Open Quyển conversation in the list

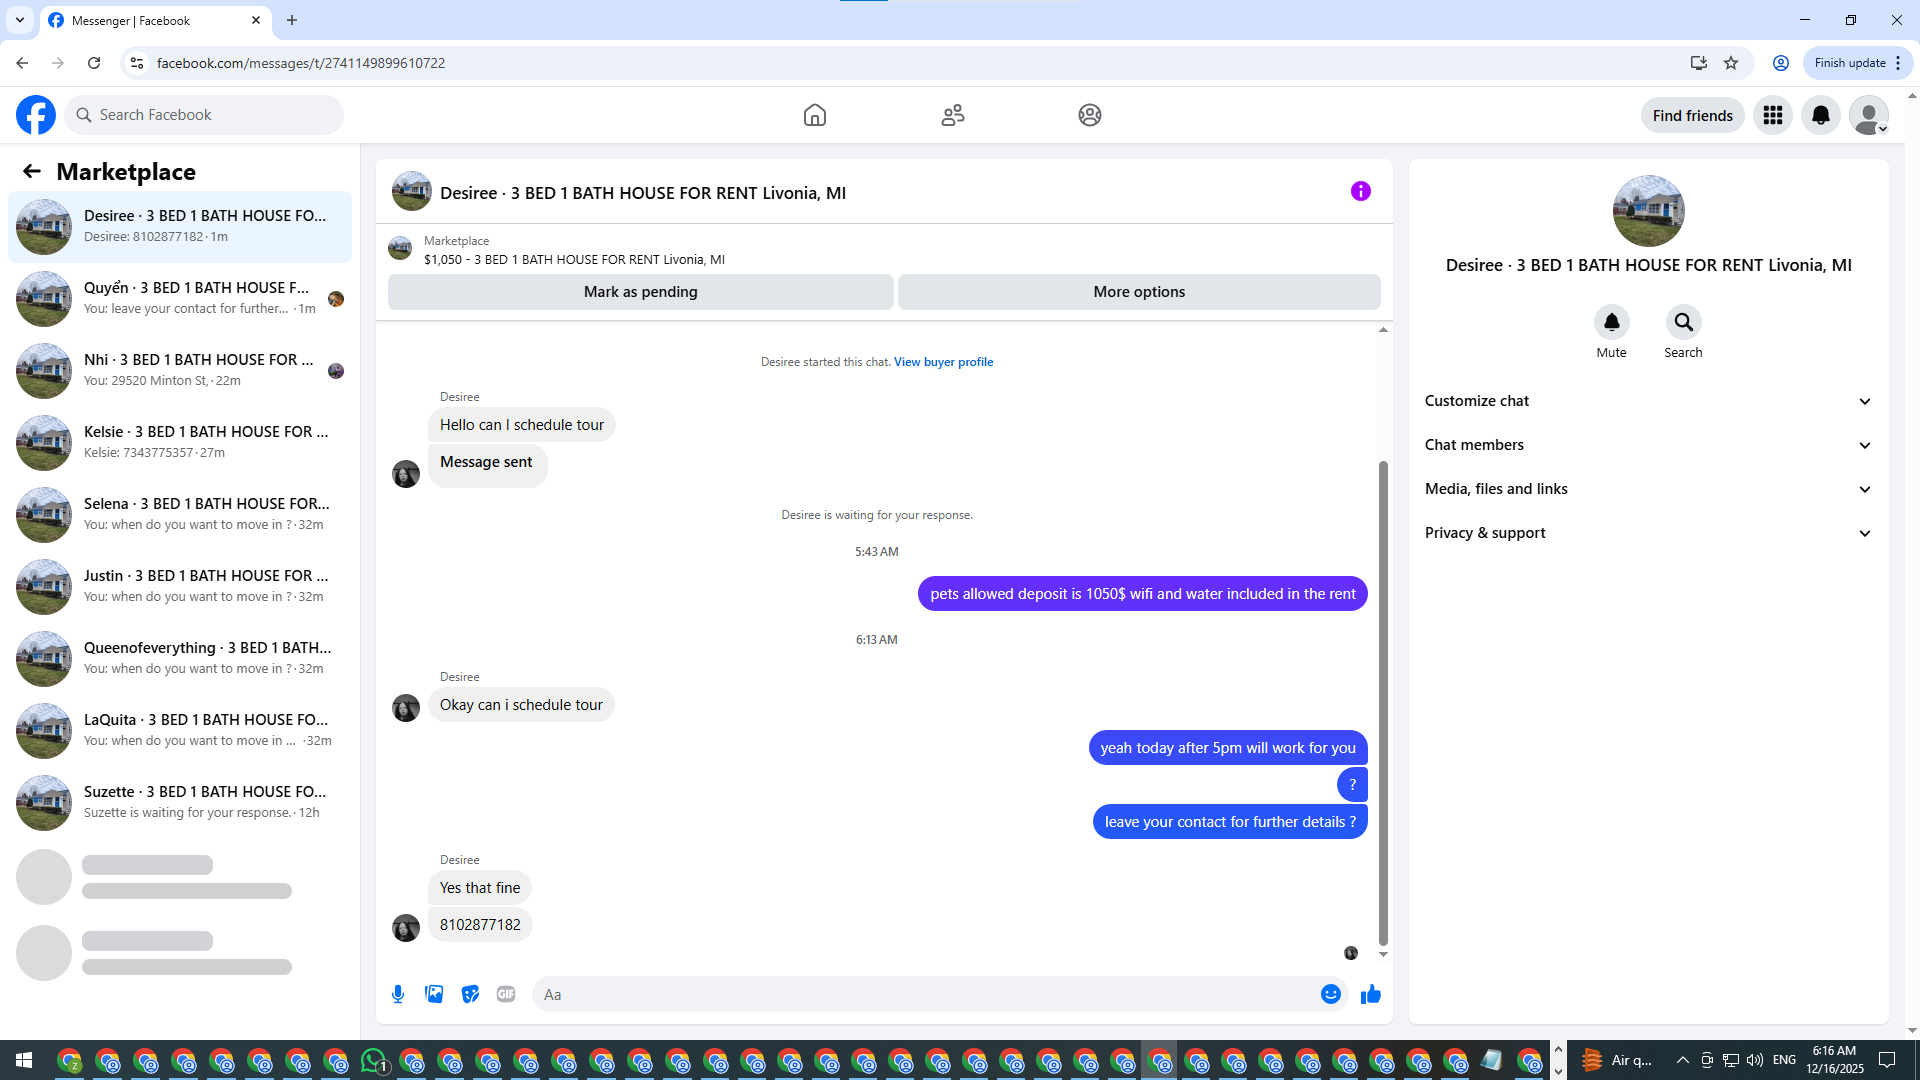tap(180, 298)
